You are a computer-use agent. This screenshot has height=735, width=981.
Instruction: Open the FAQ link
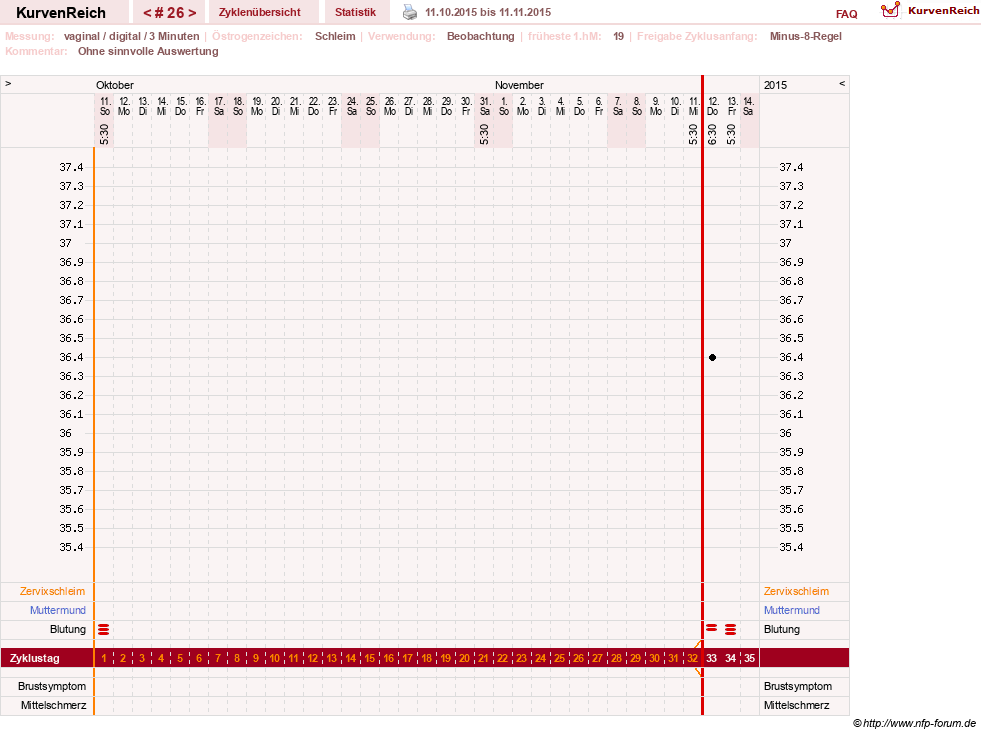(846, 14)
